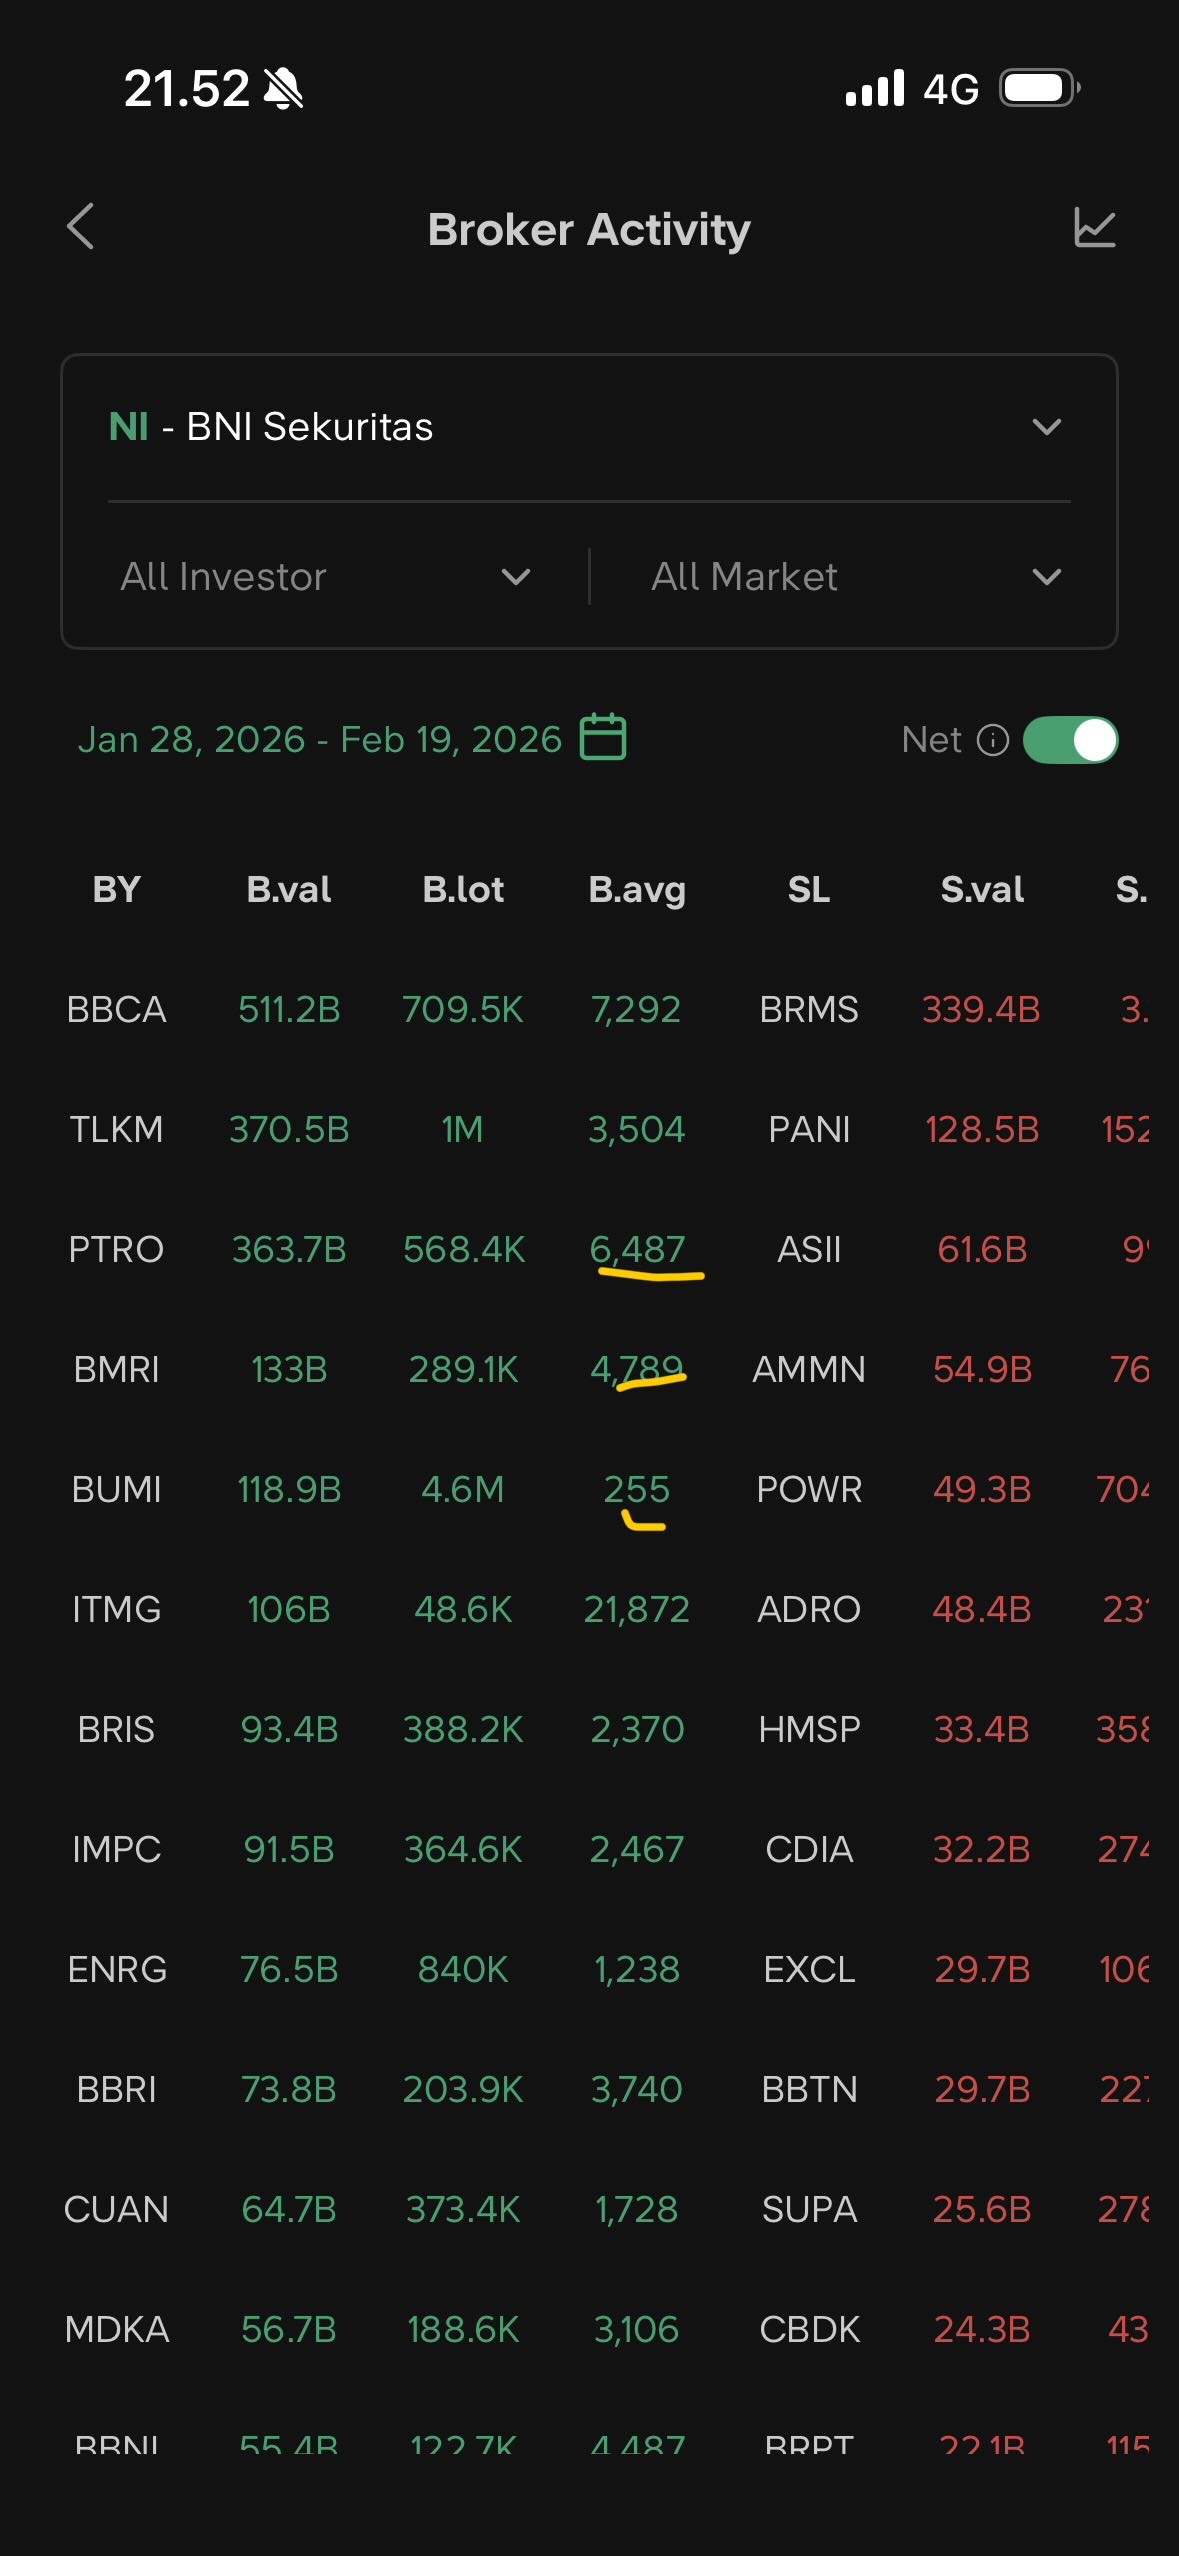Viewport: 1179px width, 2556px height.
Task: Toggle the Net switch off
Action: 1070,740
